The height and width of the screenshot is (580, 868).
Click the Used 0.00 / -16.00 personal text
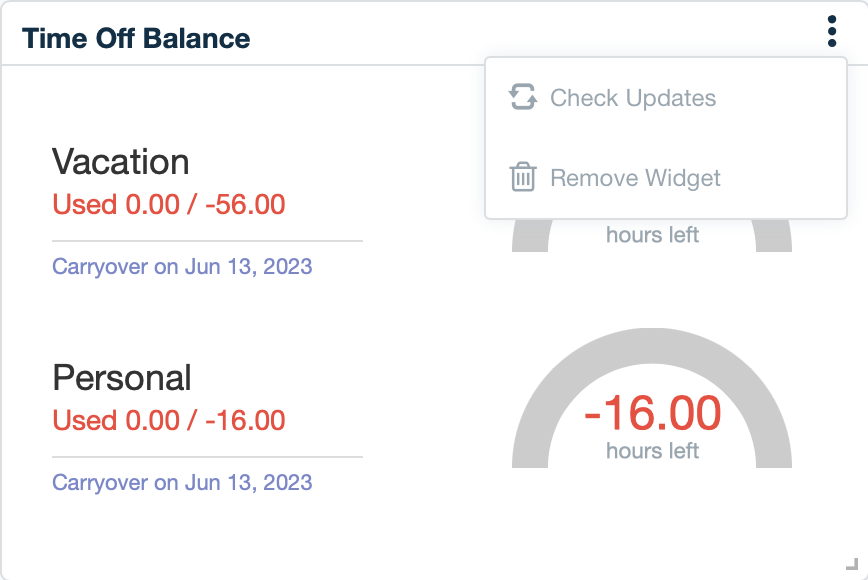pyautogui.click(x=168, y=420)
